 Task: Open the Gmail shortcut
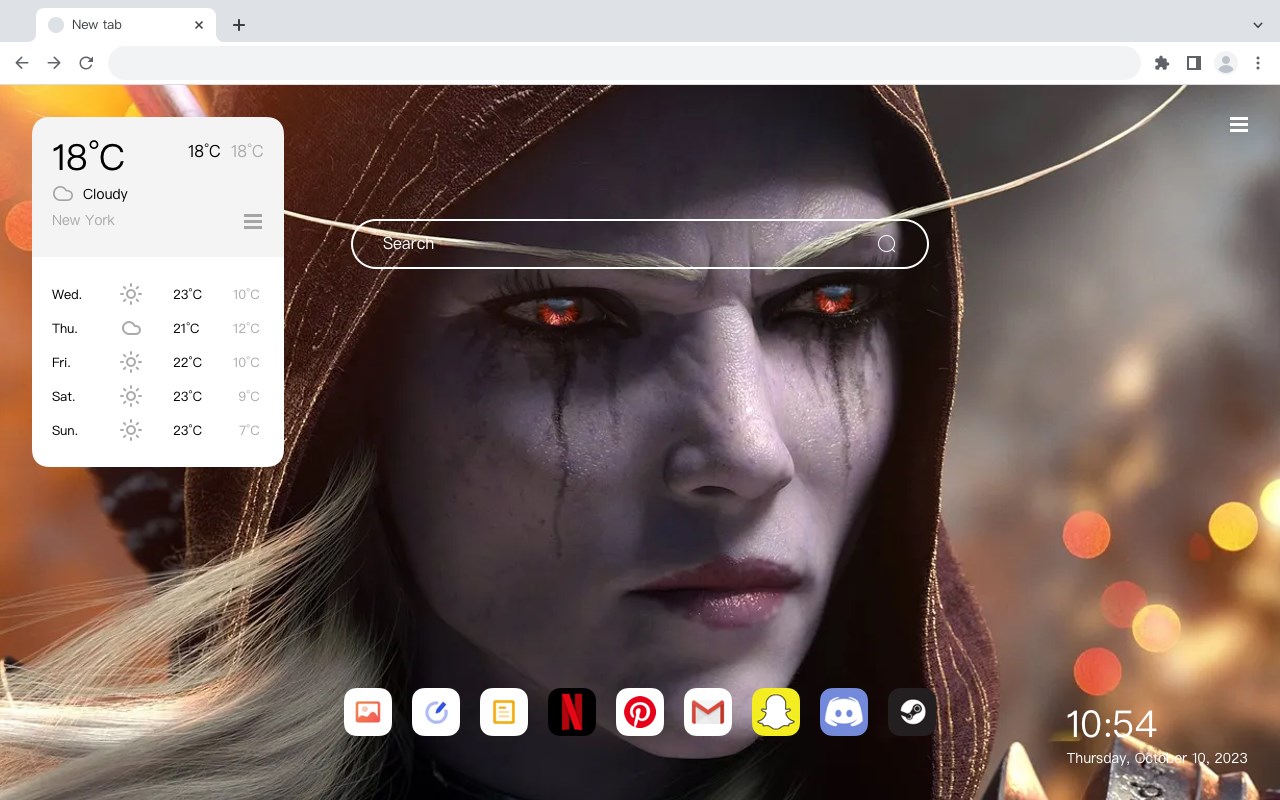click(x=708, y=712)
